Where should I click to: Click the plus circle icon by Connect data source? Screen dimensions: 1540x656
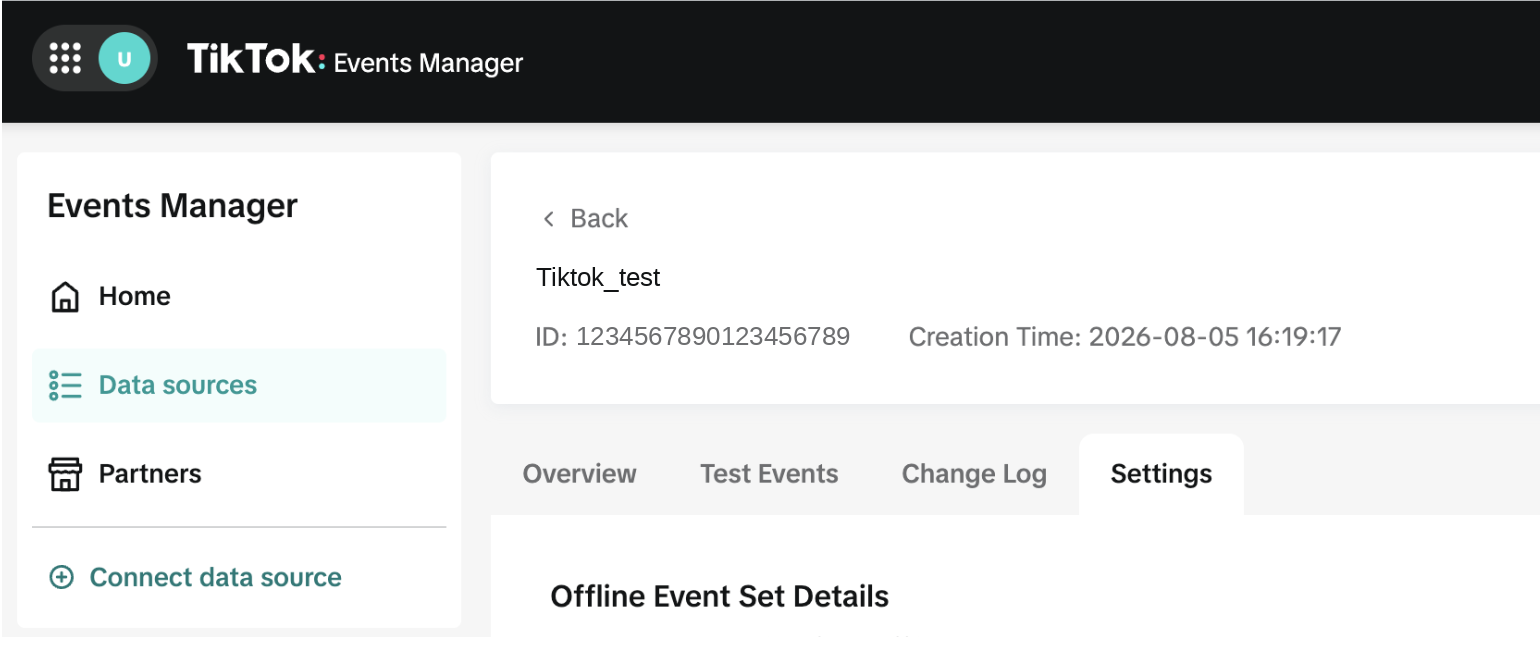click(62, 578)
